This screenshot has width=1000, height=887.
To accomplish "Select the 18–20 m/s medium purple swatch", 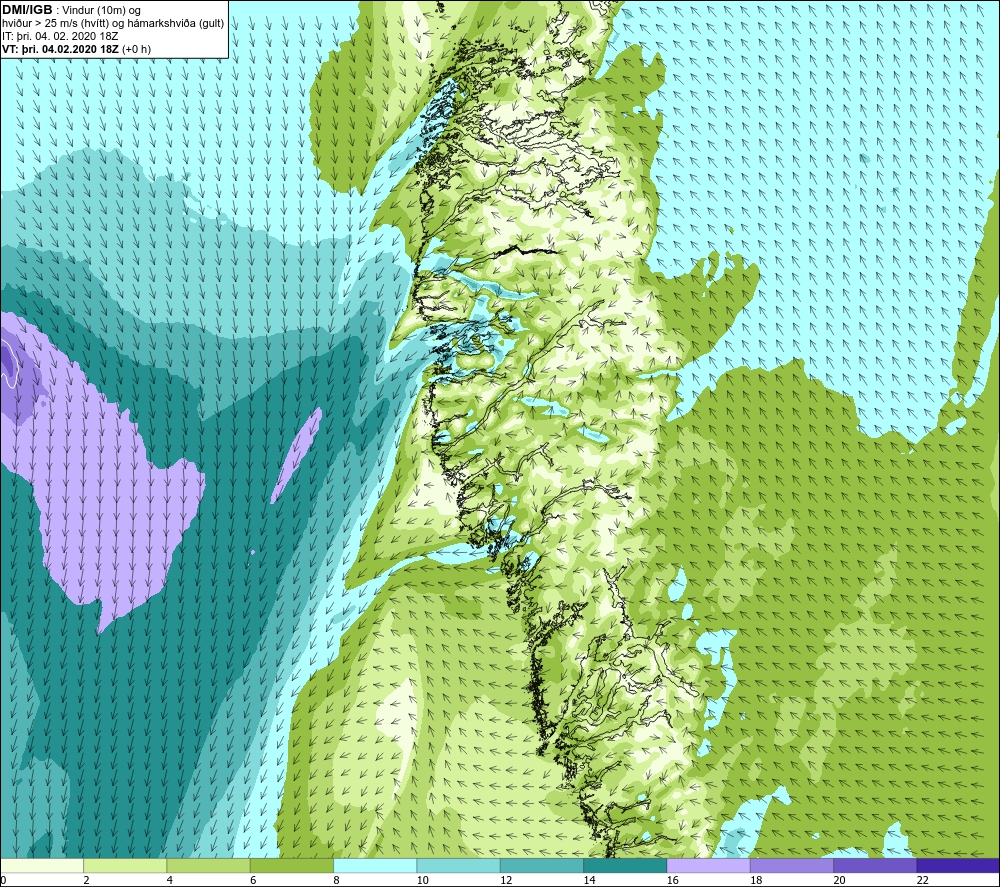I will pyautogui.click(x=791, y=865).
